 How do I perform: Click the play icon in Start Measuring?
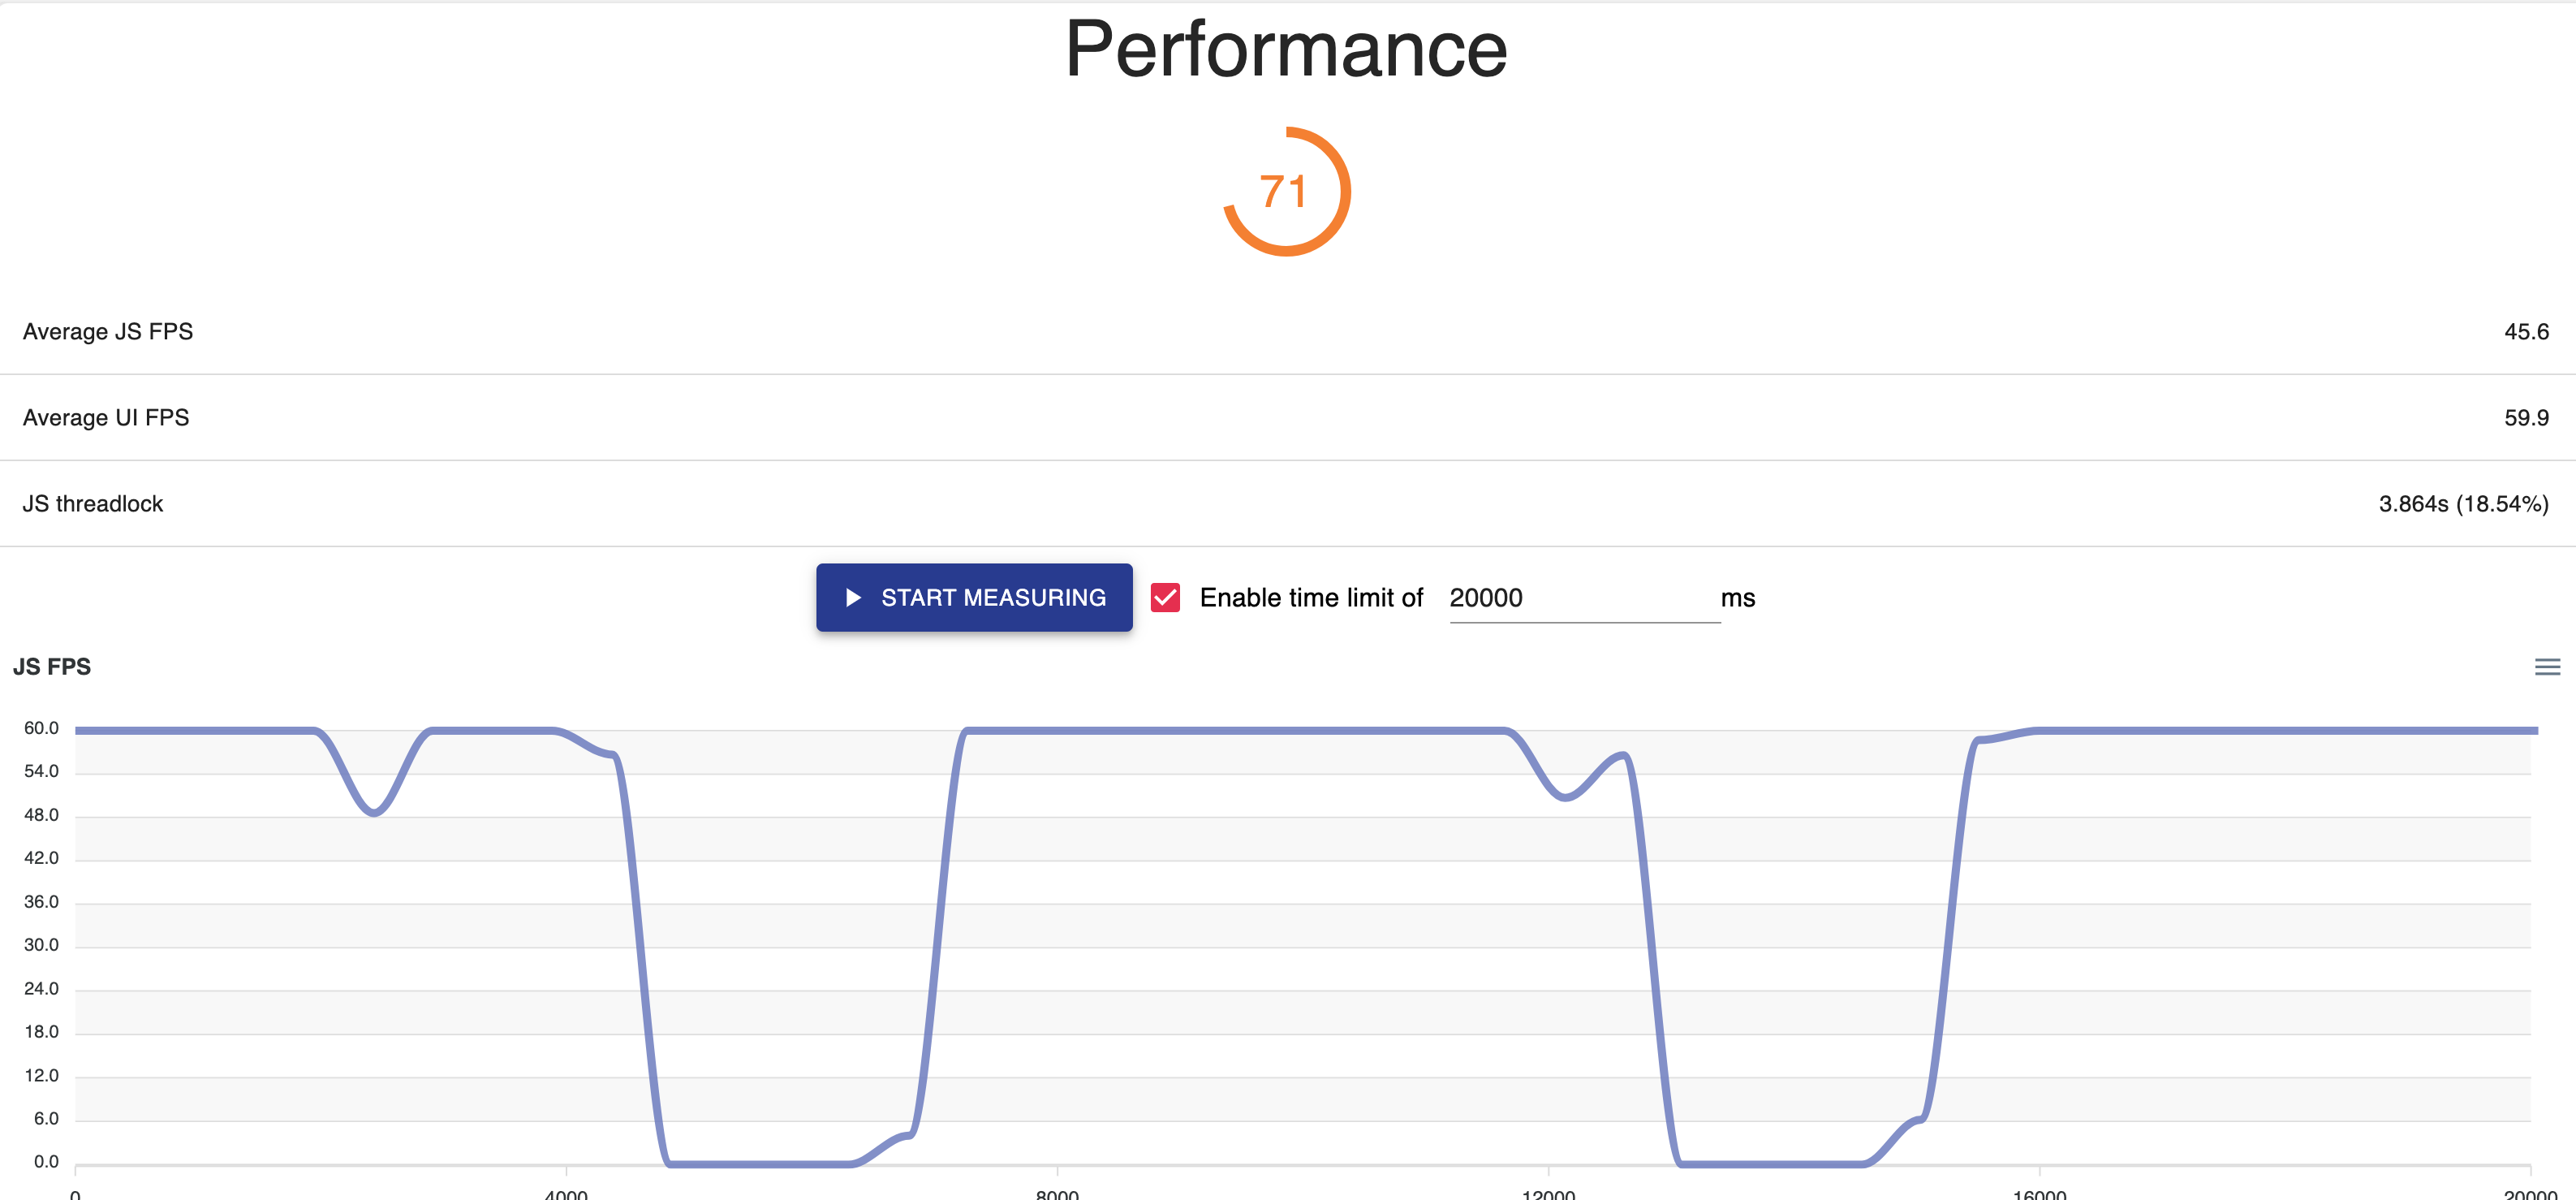click(x=853, y=597)
